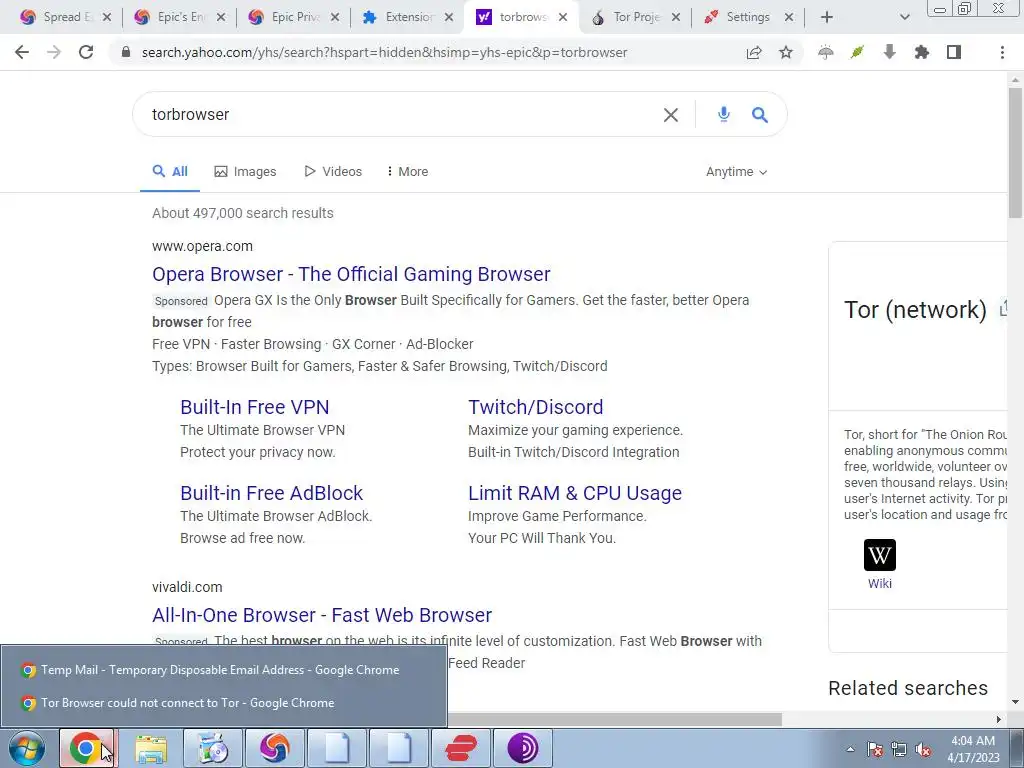Open the Built-In Free VPN link
This screenshot has height=768, width=1024.
pyautogui.click(x=255, y=407)
